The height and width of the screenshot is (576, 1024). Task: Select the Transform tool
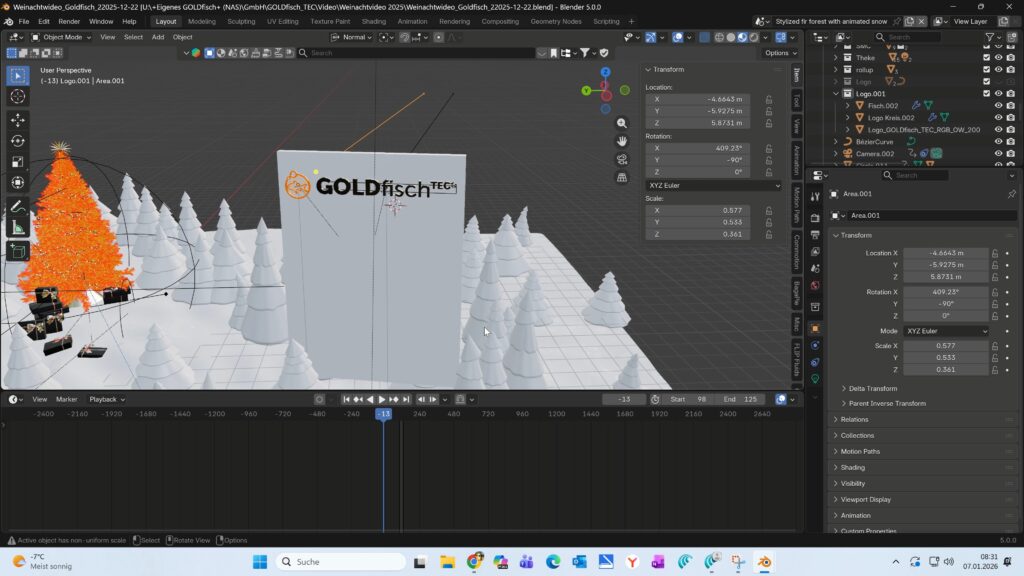(x=18, y=182)
